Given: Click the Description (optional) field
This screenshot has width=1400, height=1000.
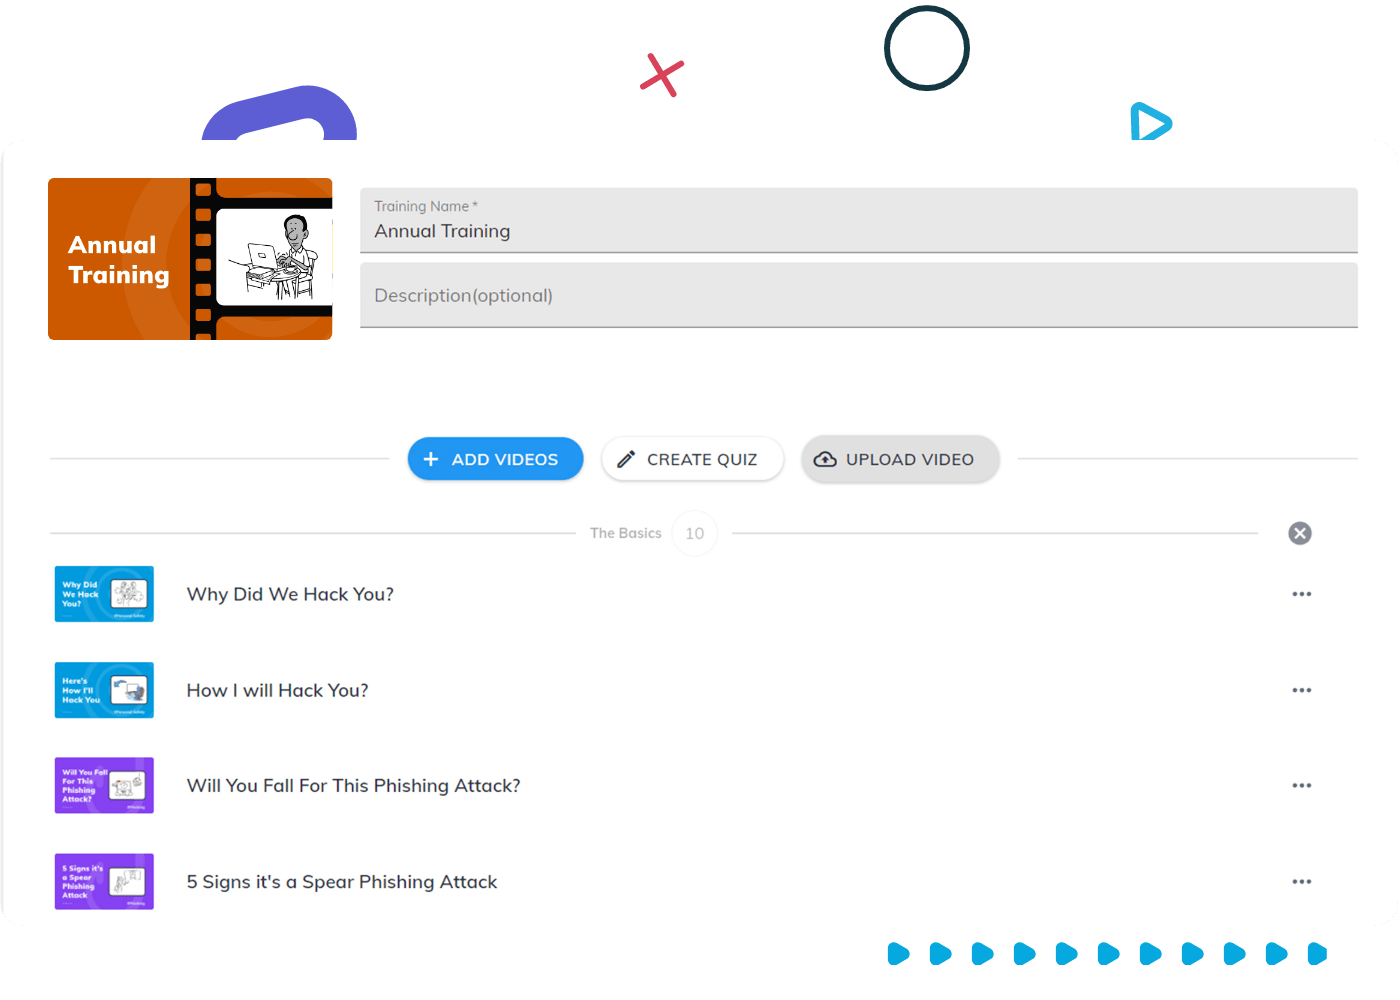Looking at the screenshot, I should pyautogui.click(x=859, y=295).
